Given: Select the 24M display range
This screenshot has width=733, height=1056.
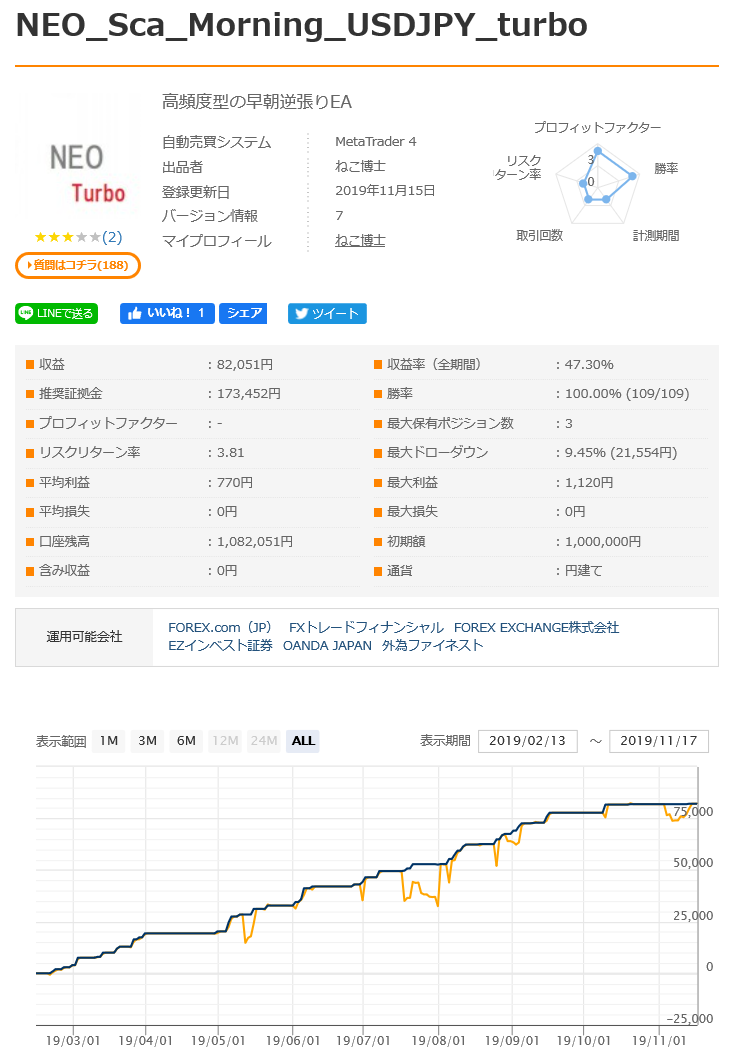Looking at the screenshot, I should (264, 741).
